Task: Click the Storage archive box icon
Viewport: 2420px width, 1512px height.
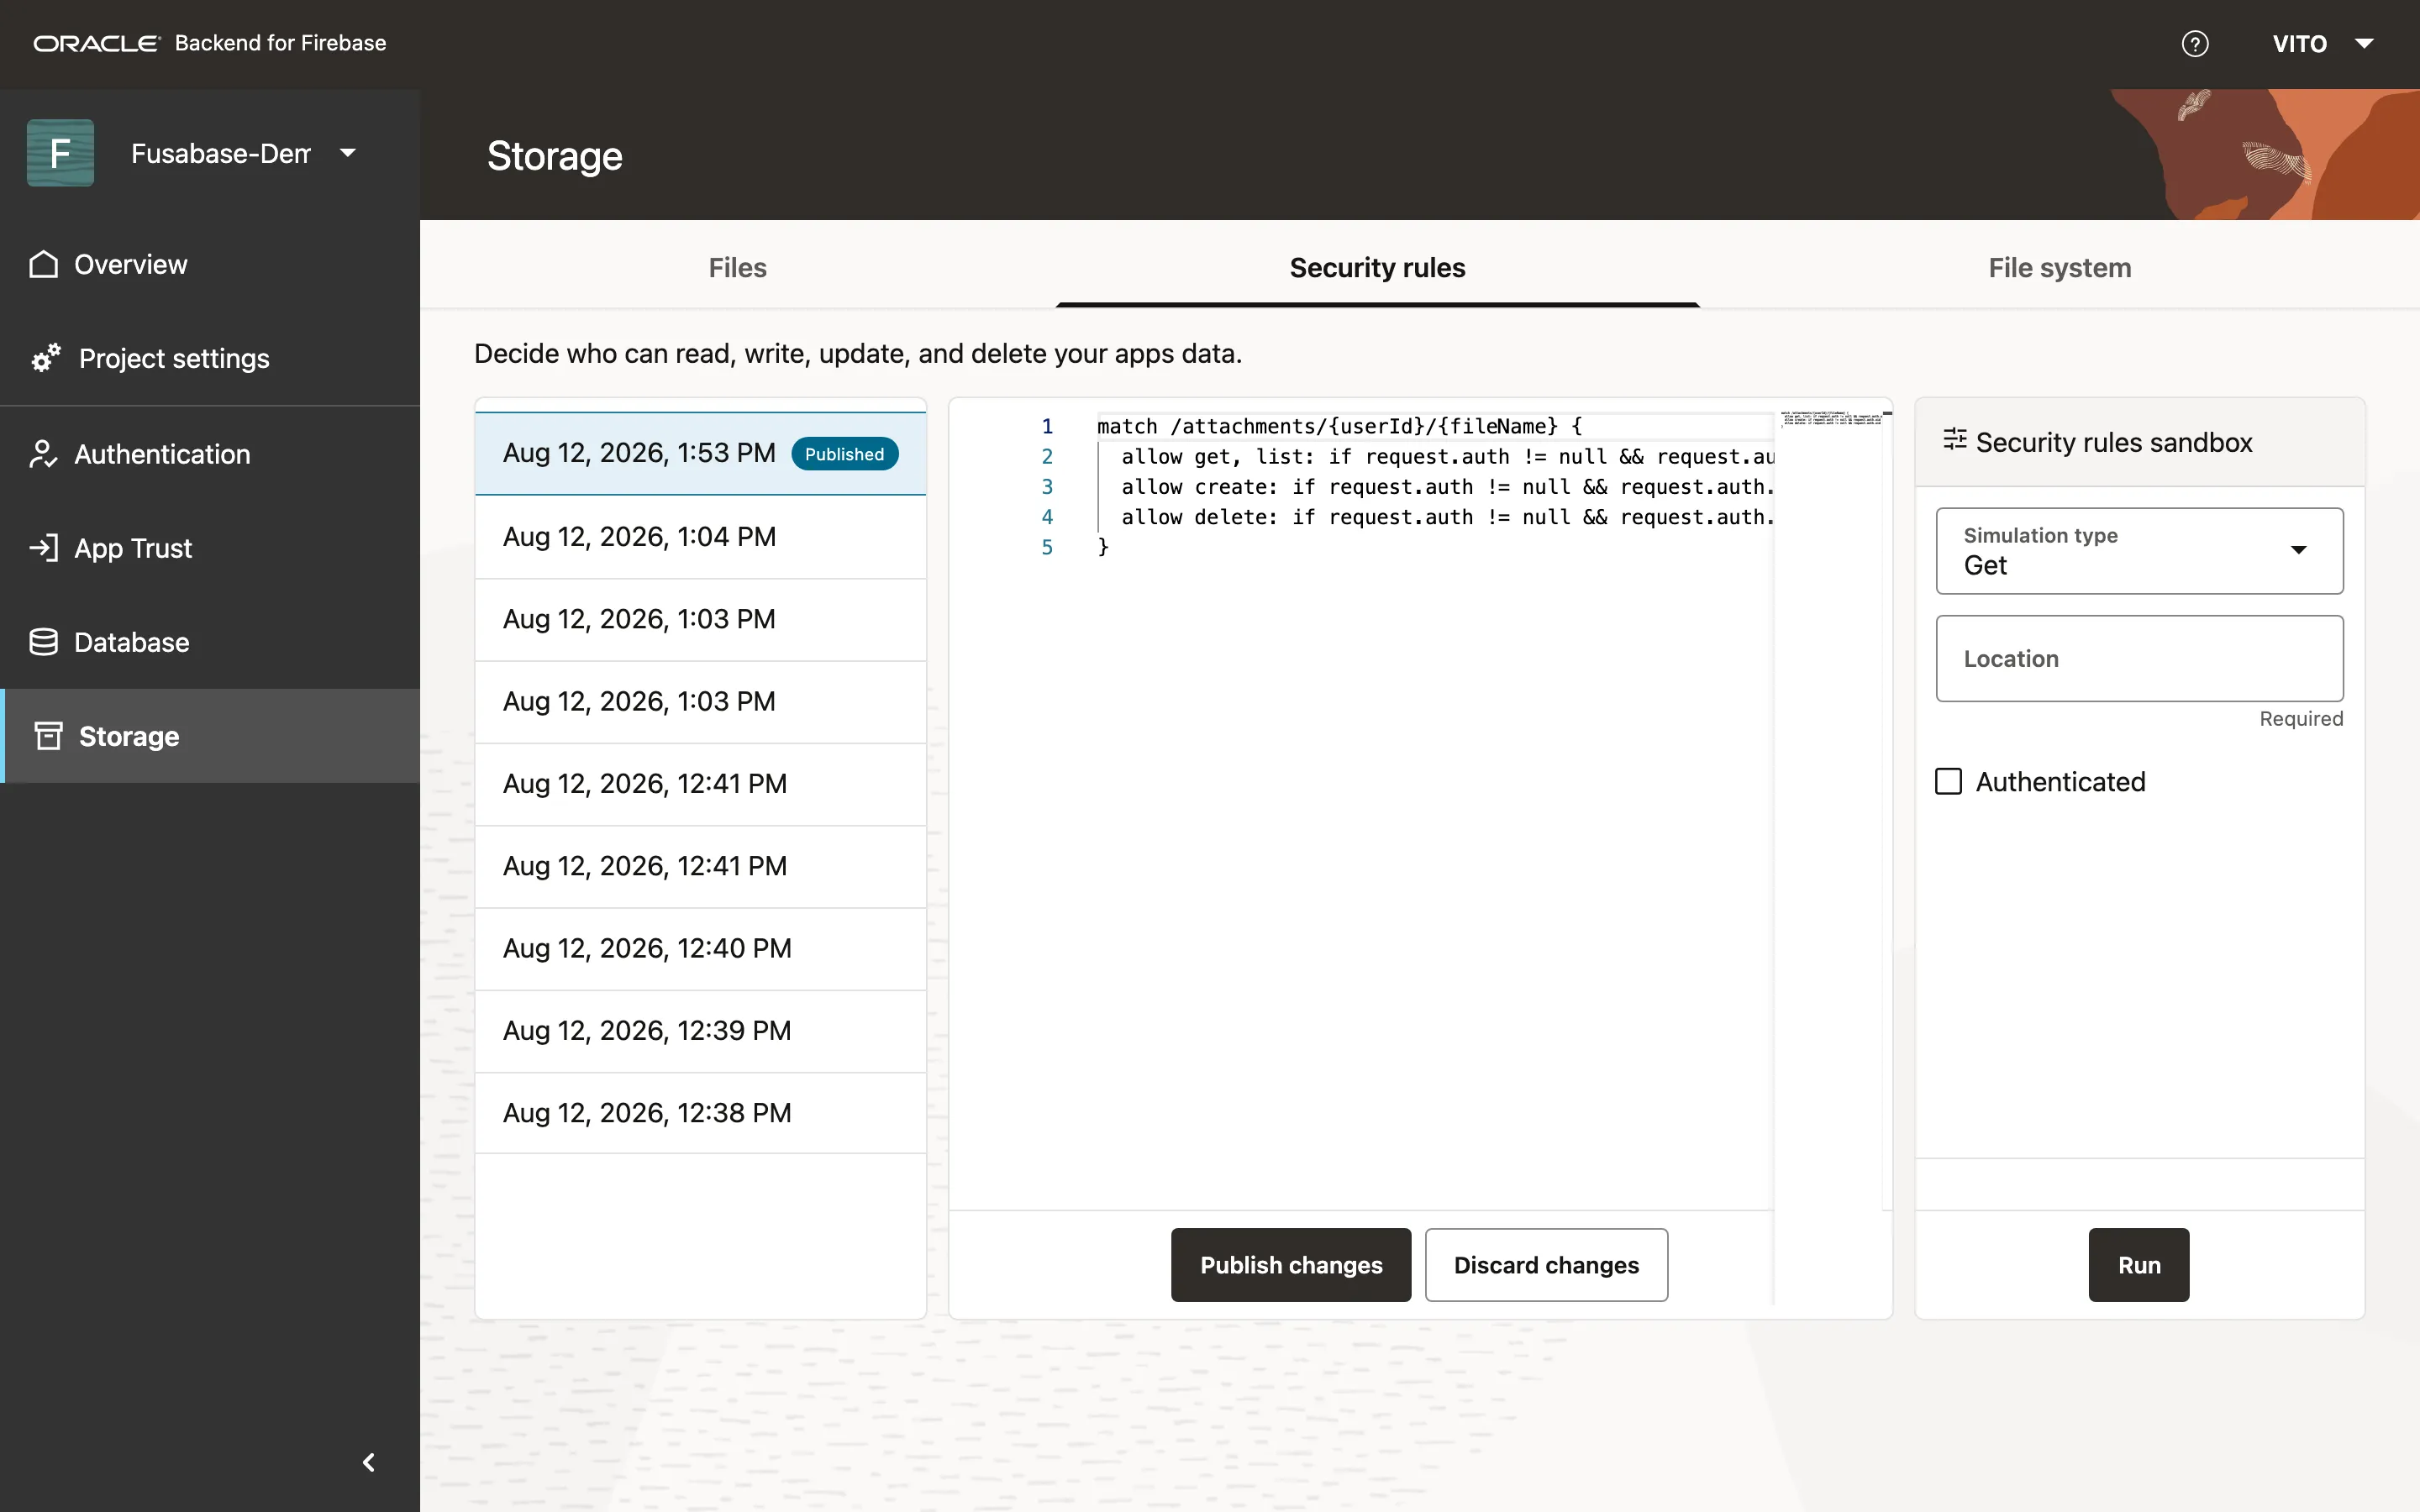Action: (48, 736)
